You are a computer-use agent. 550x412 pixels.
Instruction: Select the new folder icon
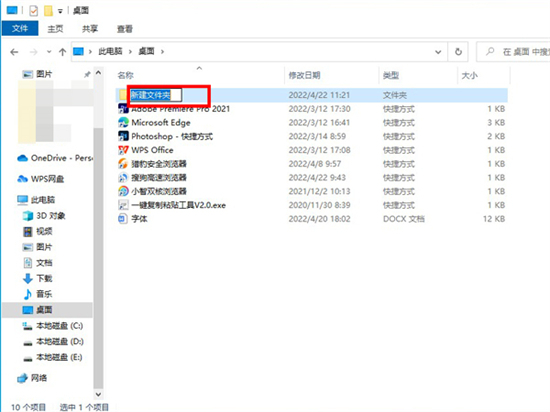tap(123, 95)
